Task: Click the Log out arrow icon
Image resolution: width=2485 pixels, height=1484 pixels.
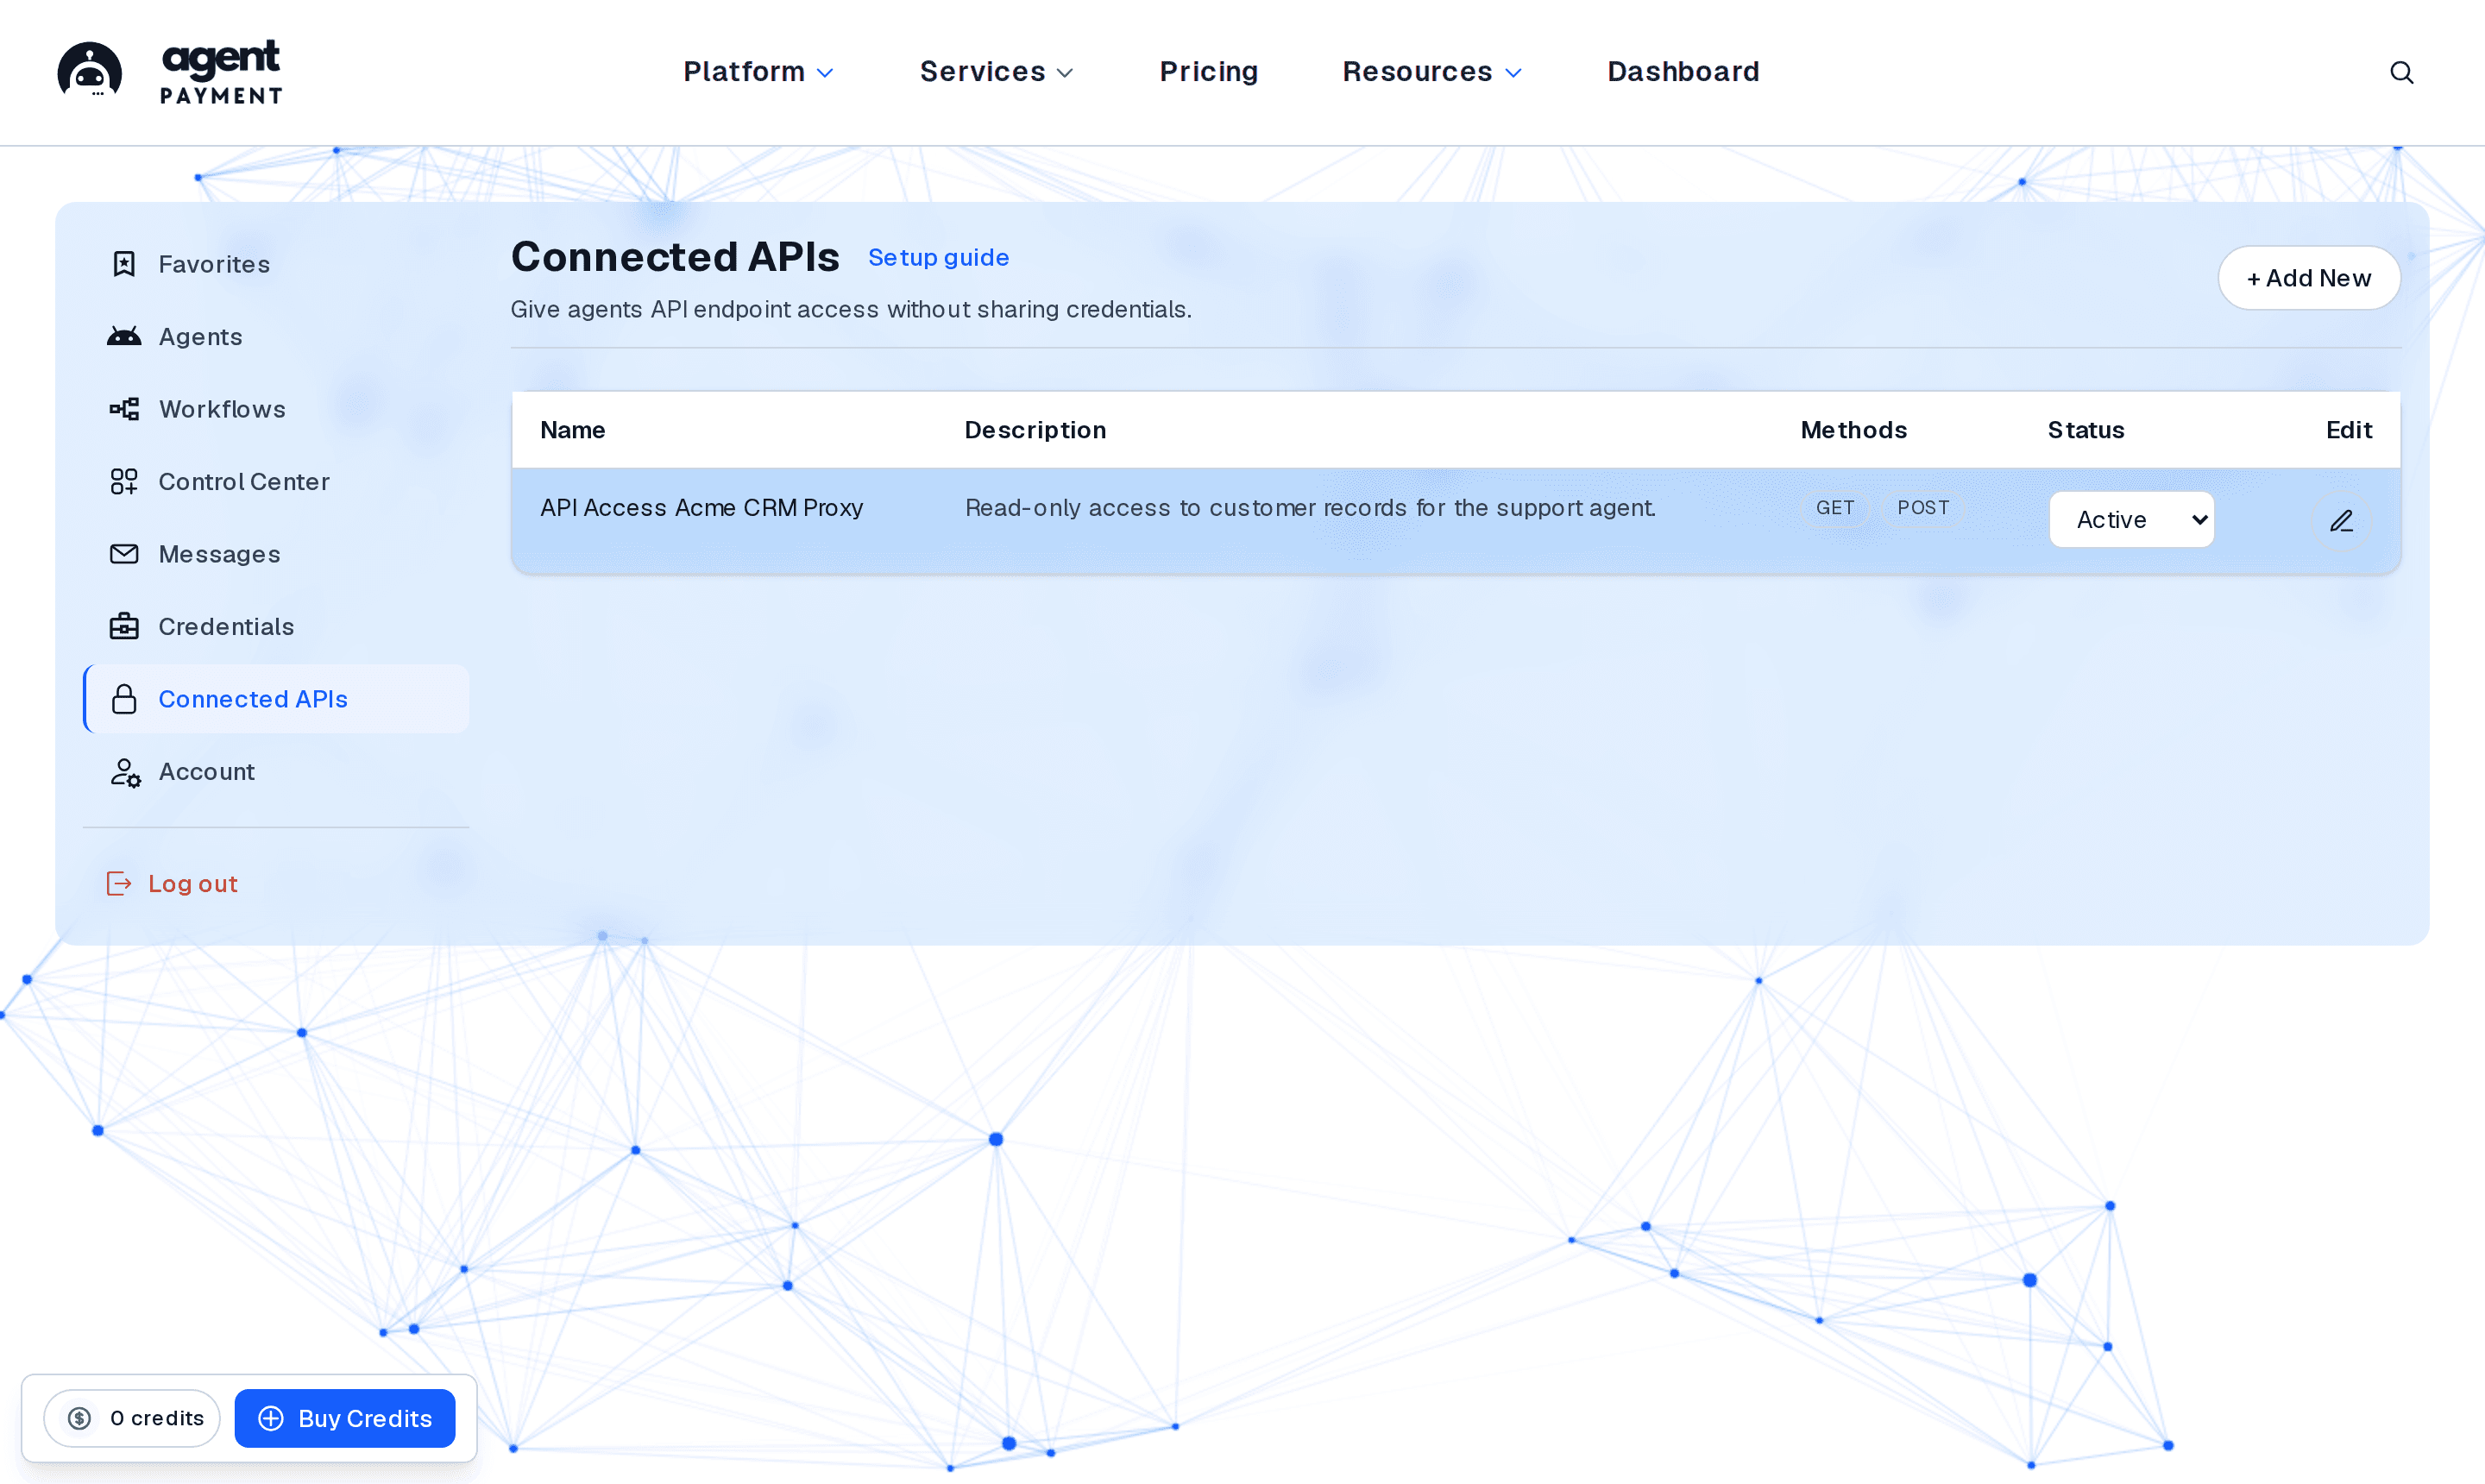Action: click(x=119, y=883)
